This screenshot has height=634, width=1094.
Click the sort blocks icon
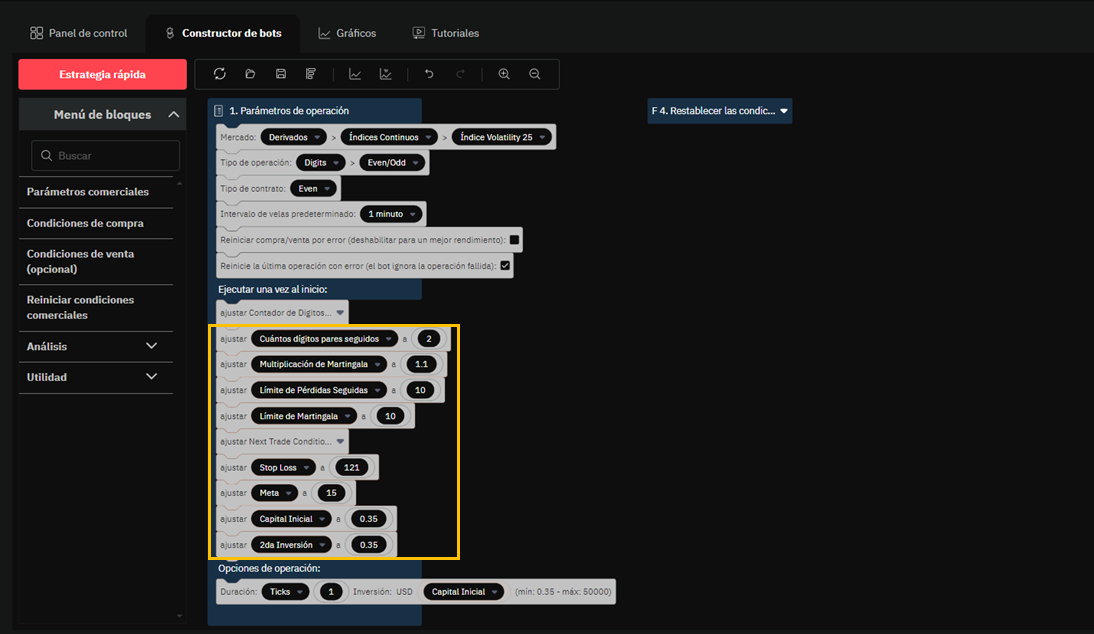pos(311,74)
